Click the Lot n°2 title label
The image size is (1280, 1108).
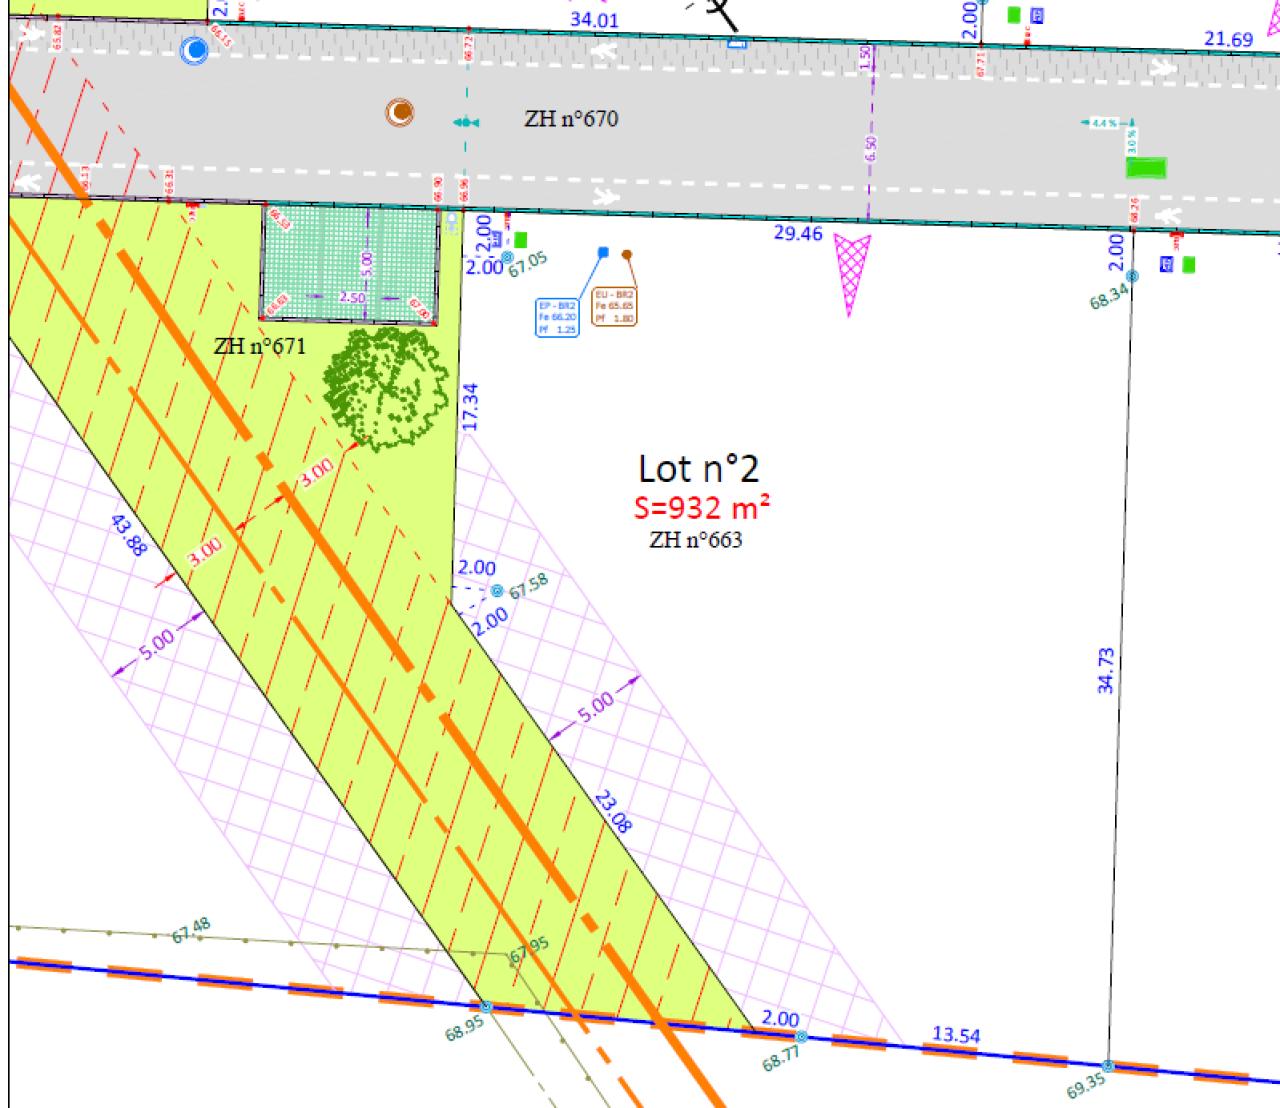[700, 467]
